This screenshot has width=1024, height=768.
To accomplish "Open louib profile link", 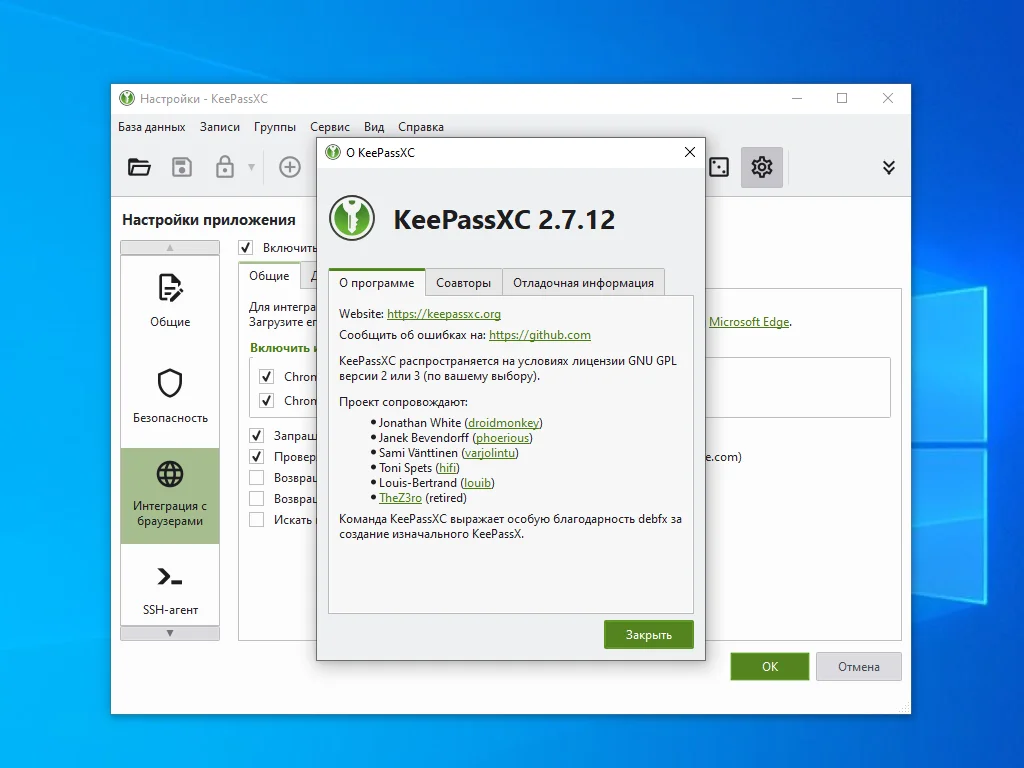I will tap(477, 483).
